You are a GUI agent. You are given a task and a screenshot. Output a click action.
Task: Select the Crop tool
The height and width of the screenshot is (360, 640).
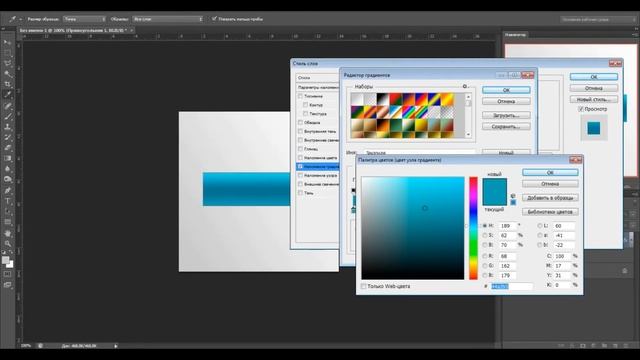click(x=7, y=84)
